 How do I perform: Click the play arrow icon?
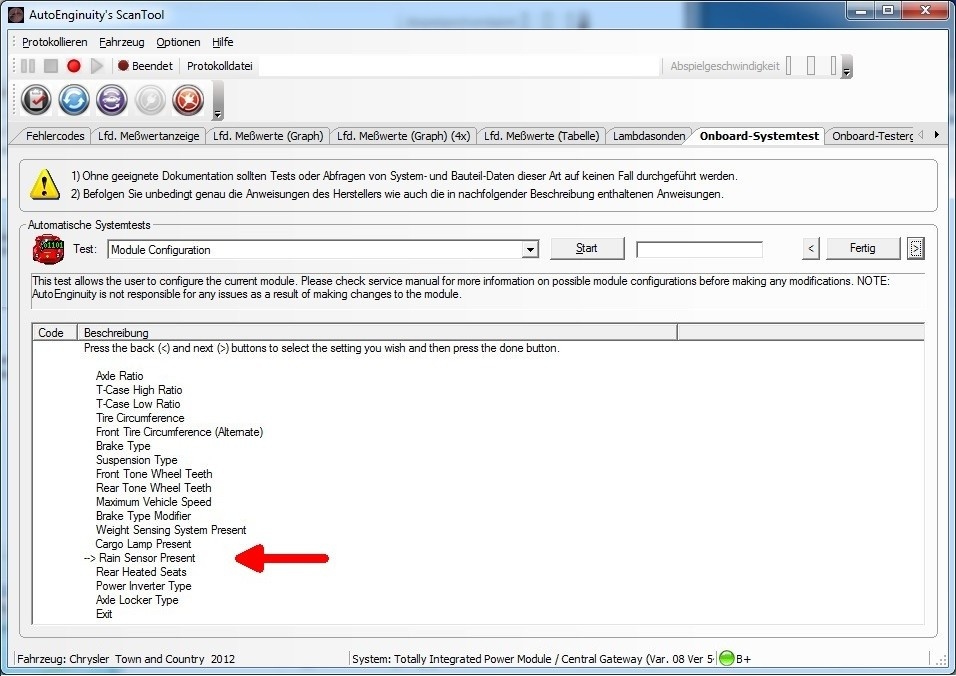[x=96, y=66]
